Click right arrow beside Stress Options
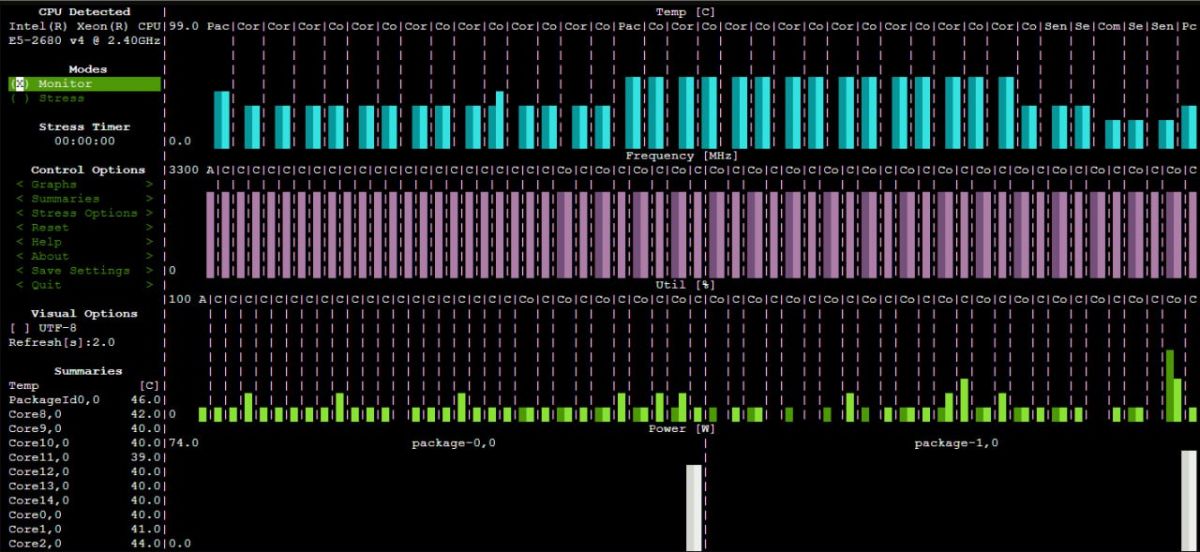The width and height of the screenshot is (1200, 552). pyautogui.click(x=149, y=213)
